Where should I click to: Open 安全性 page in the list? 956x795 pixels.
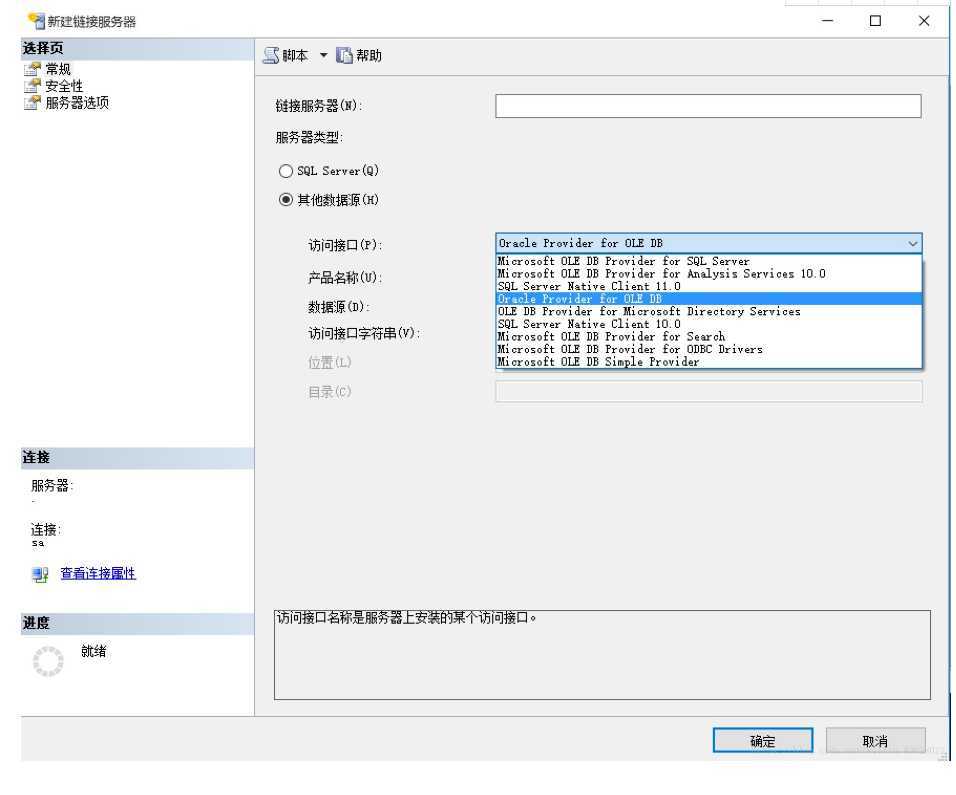[x=64, y=86]
